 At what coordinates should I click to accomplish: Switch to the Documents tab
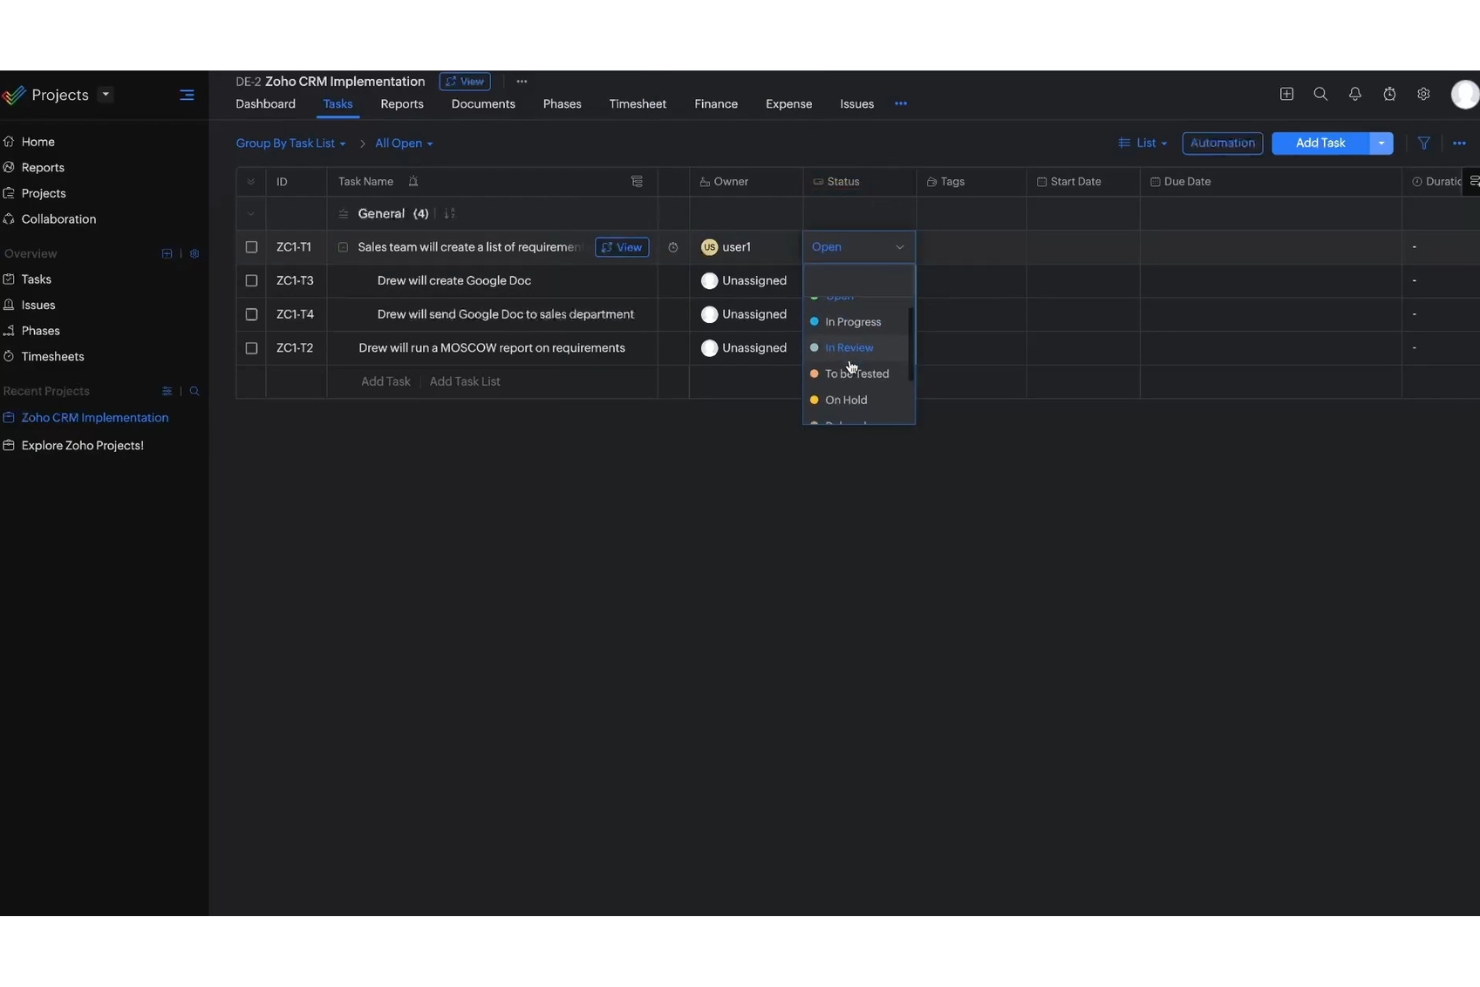[483, 104]
